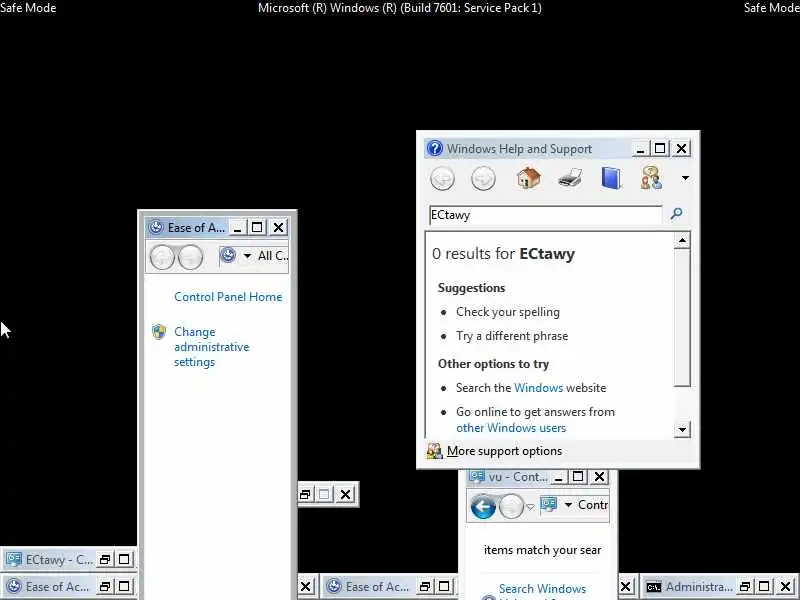Viewport: 800px width, 600px height.
Task: Click help results scrollbar down arrow
Action: pyautogui.click(x=682, y=430)
